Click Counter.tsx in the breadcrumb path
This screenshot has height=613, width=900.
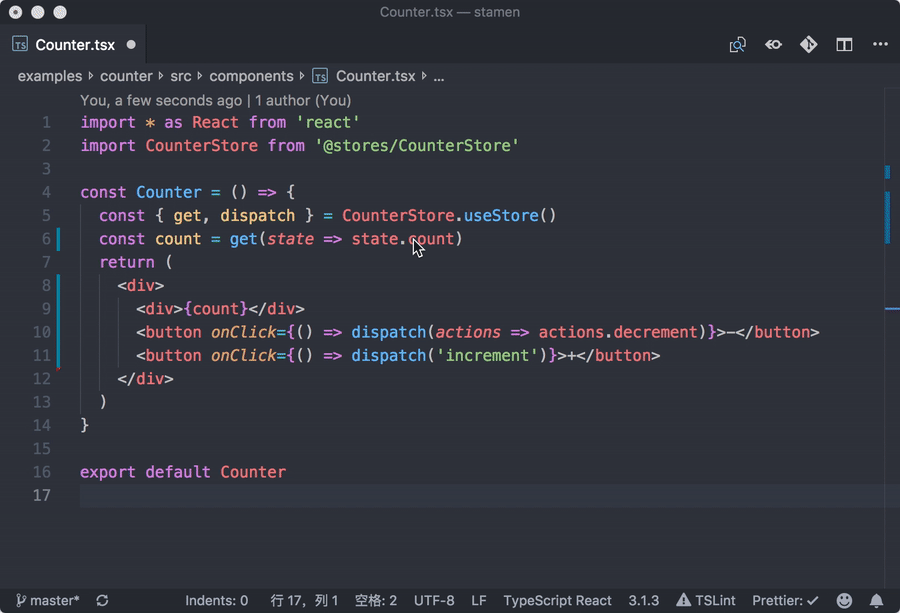pyautogui.click(x=375, y=76)
